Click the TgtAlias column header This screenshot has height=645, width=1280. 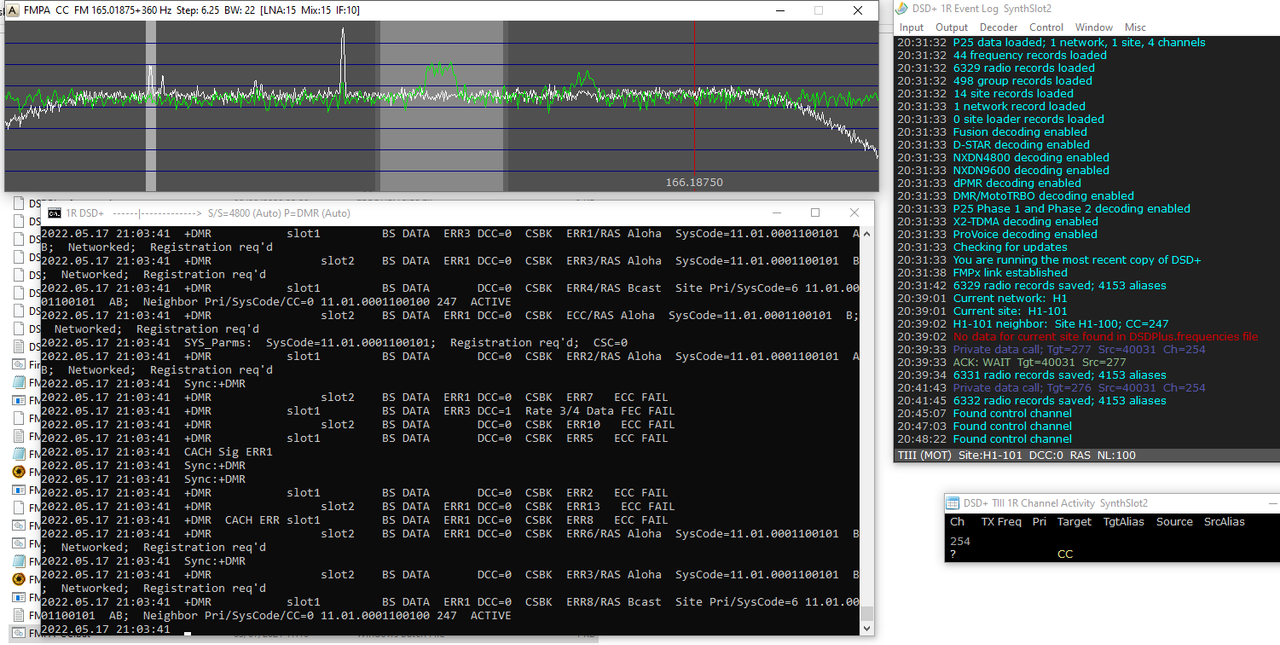click(1123, 522)
